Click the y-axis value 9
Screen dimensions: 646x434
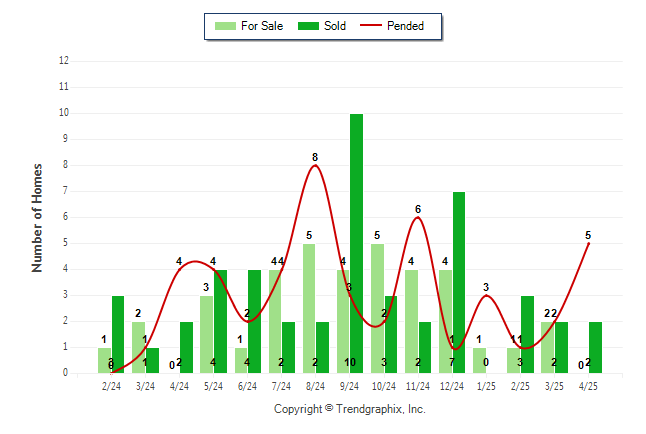[65, 138]
